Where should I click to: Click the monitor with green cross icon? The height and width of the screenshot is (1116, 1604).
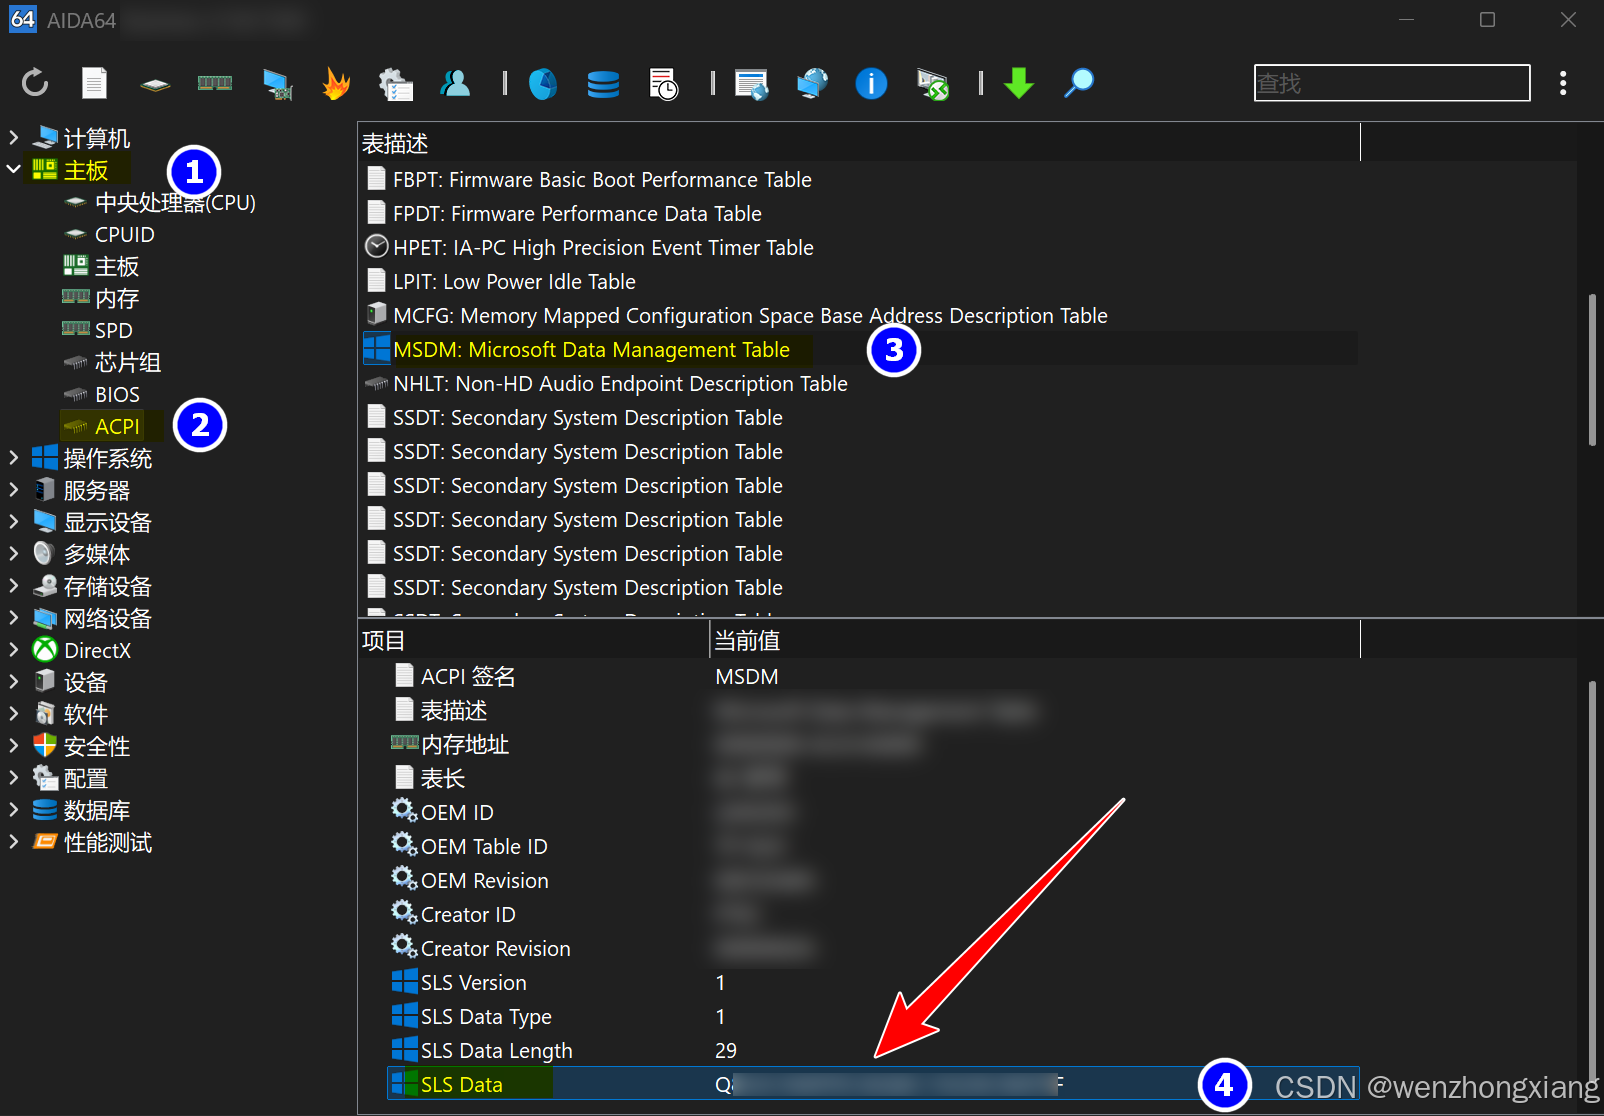click(932, 84)
